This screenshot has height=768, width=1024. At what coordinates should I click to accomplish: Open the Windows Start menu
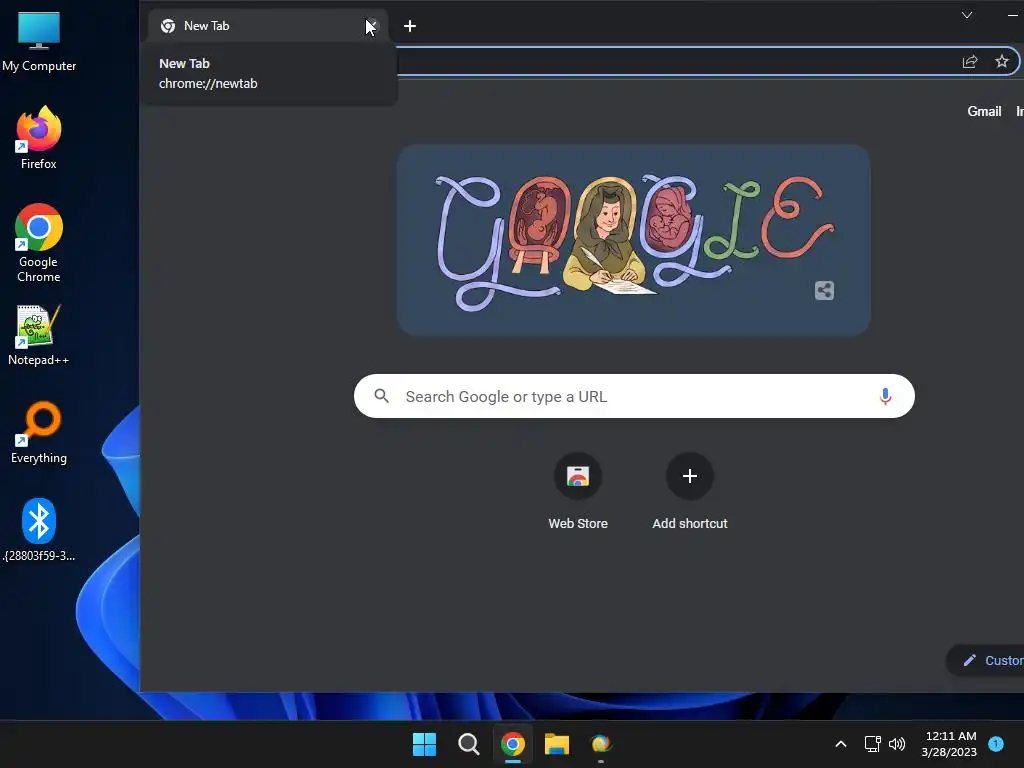click(x=424, y=744)
